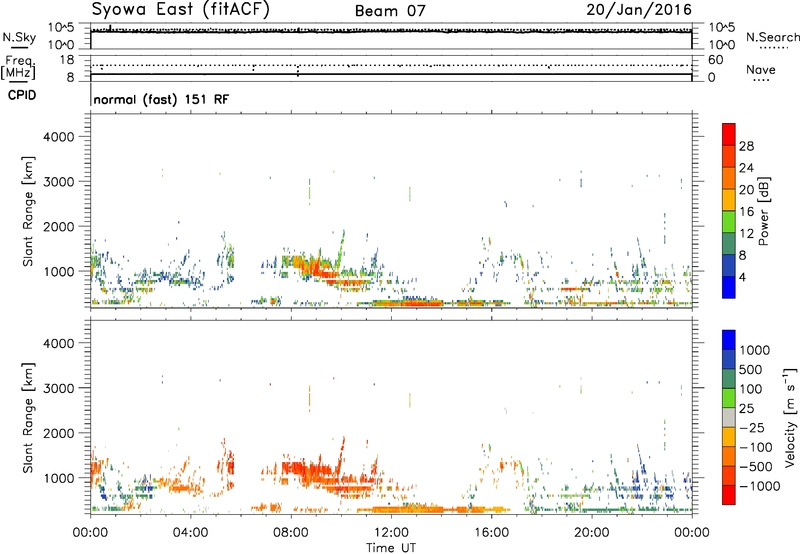The width and height of the screenshot is (800, 554).
Task: Select the text "normal (fast) 151 RF"
Action: tap(161, 99)
